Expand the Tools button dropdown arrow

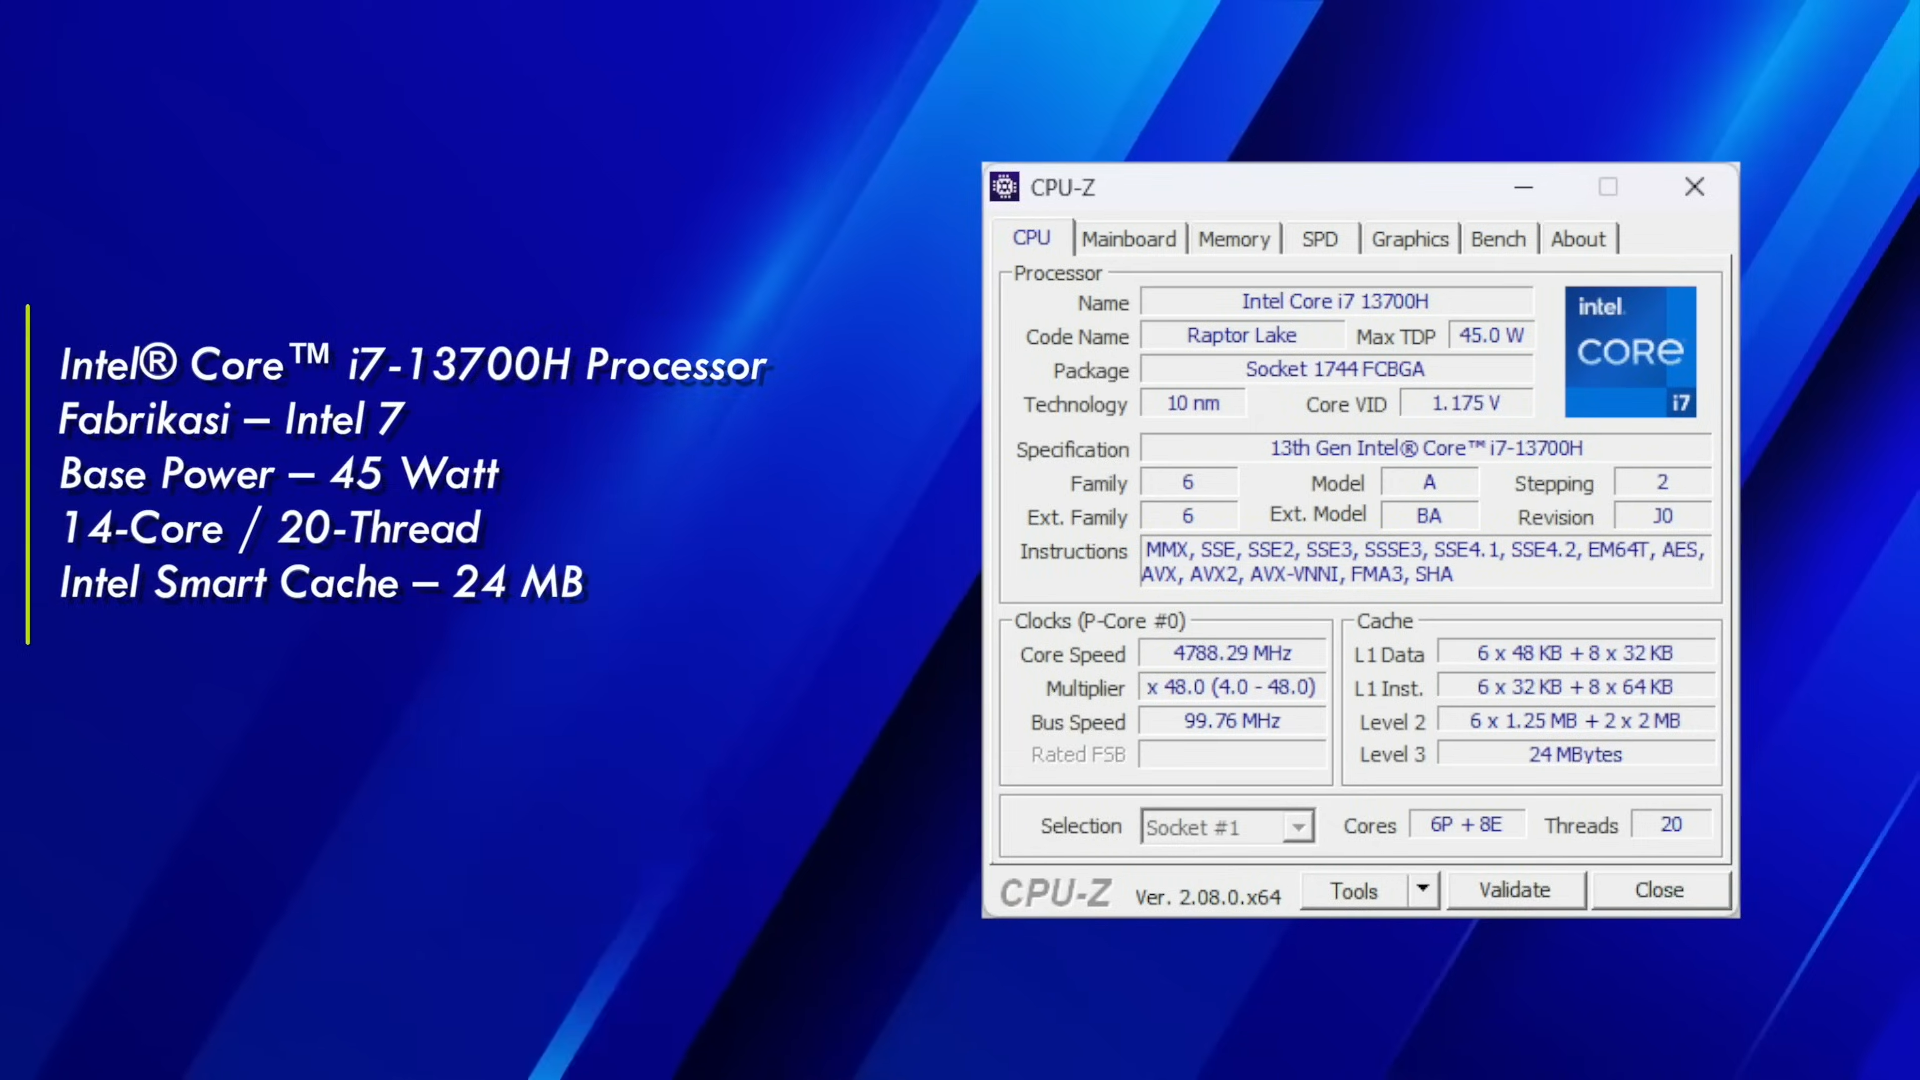pos(1422,889)
